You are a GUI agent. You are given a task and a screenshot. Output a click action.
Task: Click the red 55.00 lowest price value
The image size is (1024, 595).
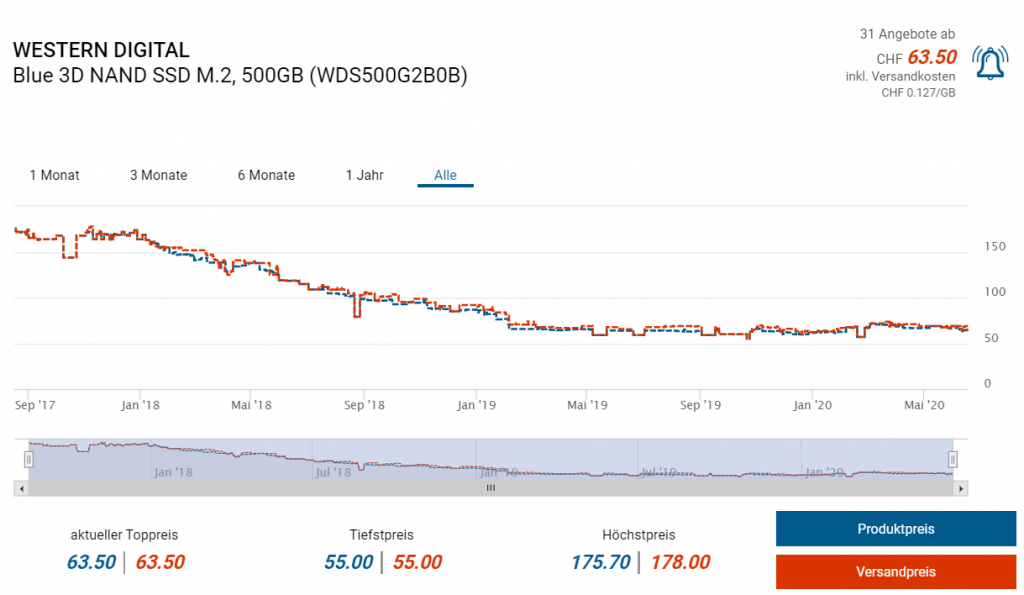tap(417, 562)
